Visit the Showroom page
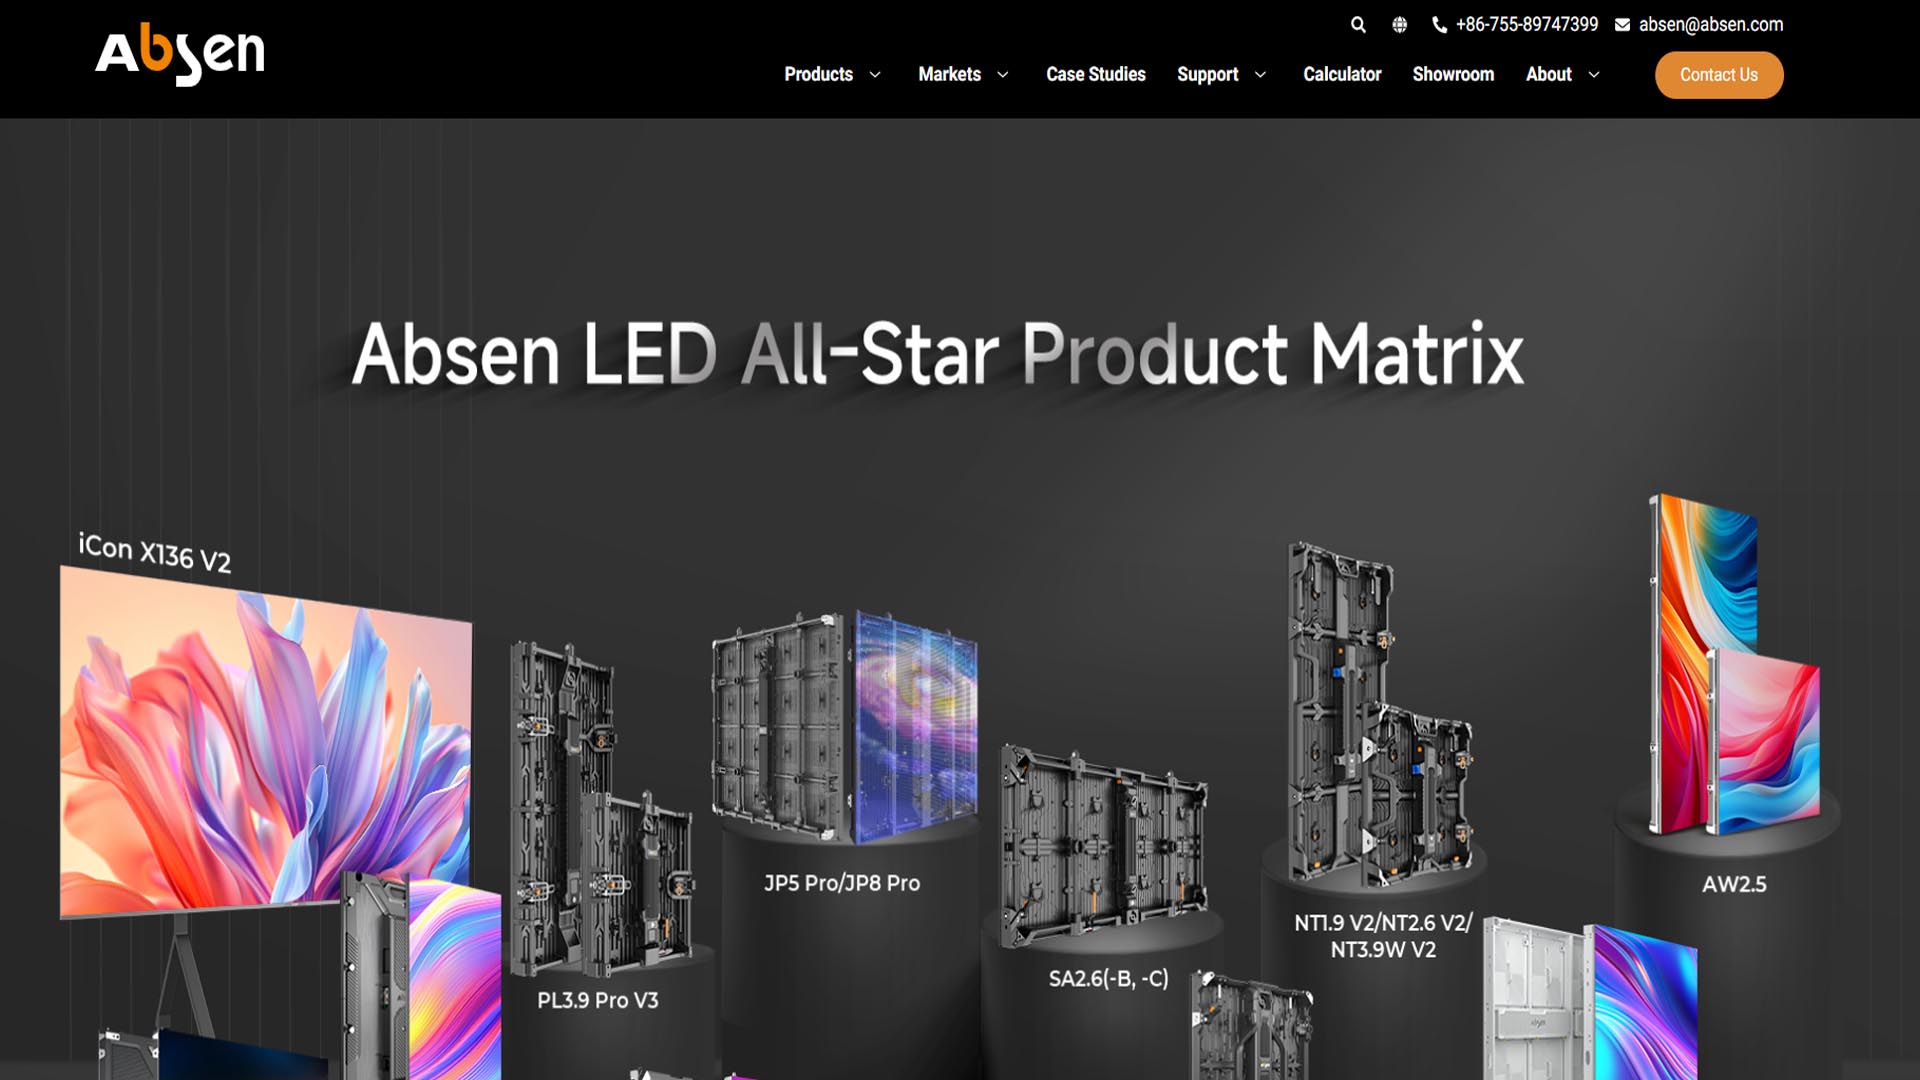Viewport: 1920px width, 1080px height. point(1453,75)
